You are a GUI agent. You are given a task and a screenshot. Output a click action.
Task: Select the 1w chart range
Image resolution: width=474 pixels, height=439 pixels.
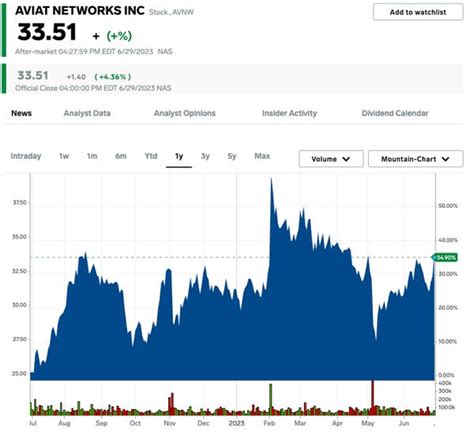coord(64,156)
